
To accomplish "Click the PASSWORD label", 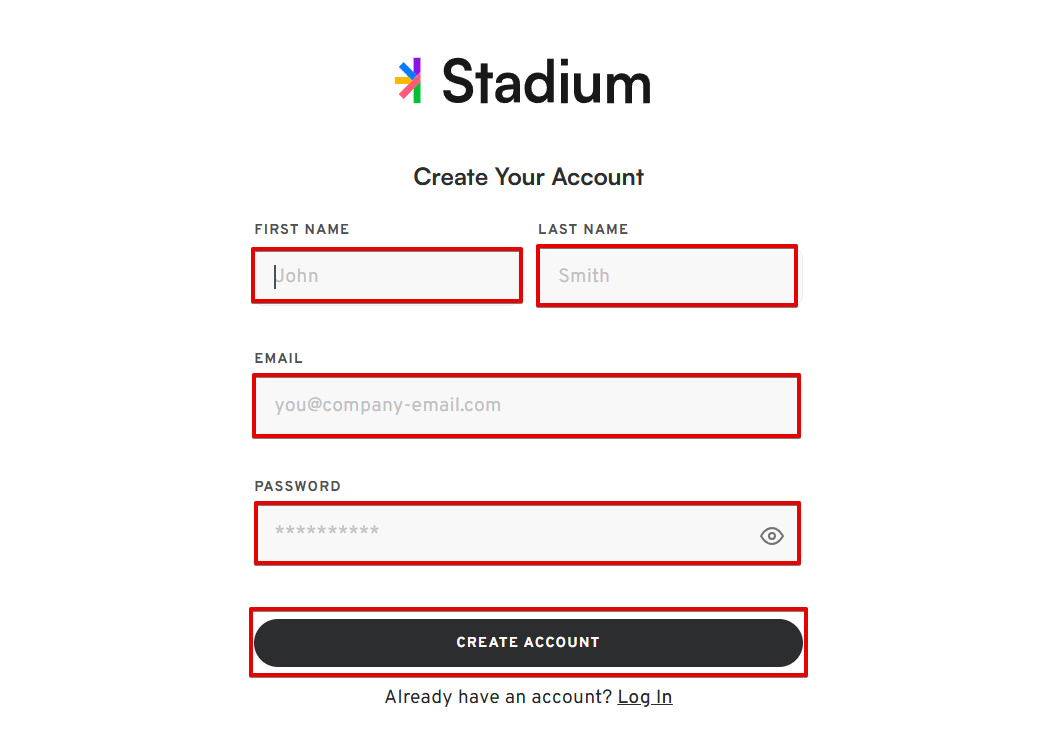I will (x=298, y=486).
